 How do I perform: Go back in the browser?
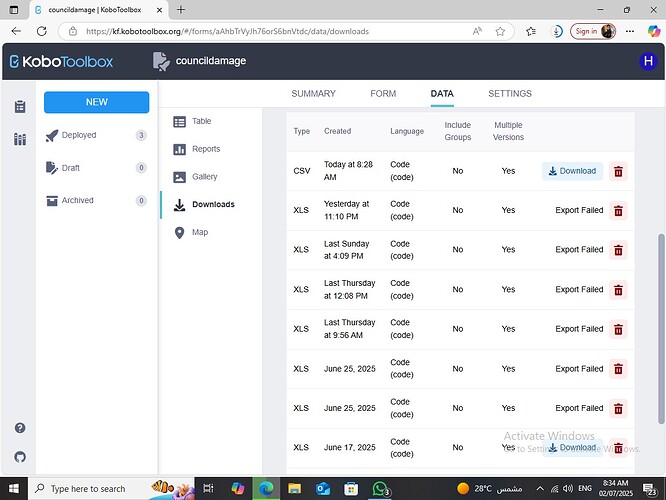(x=16, y=31)
